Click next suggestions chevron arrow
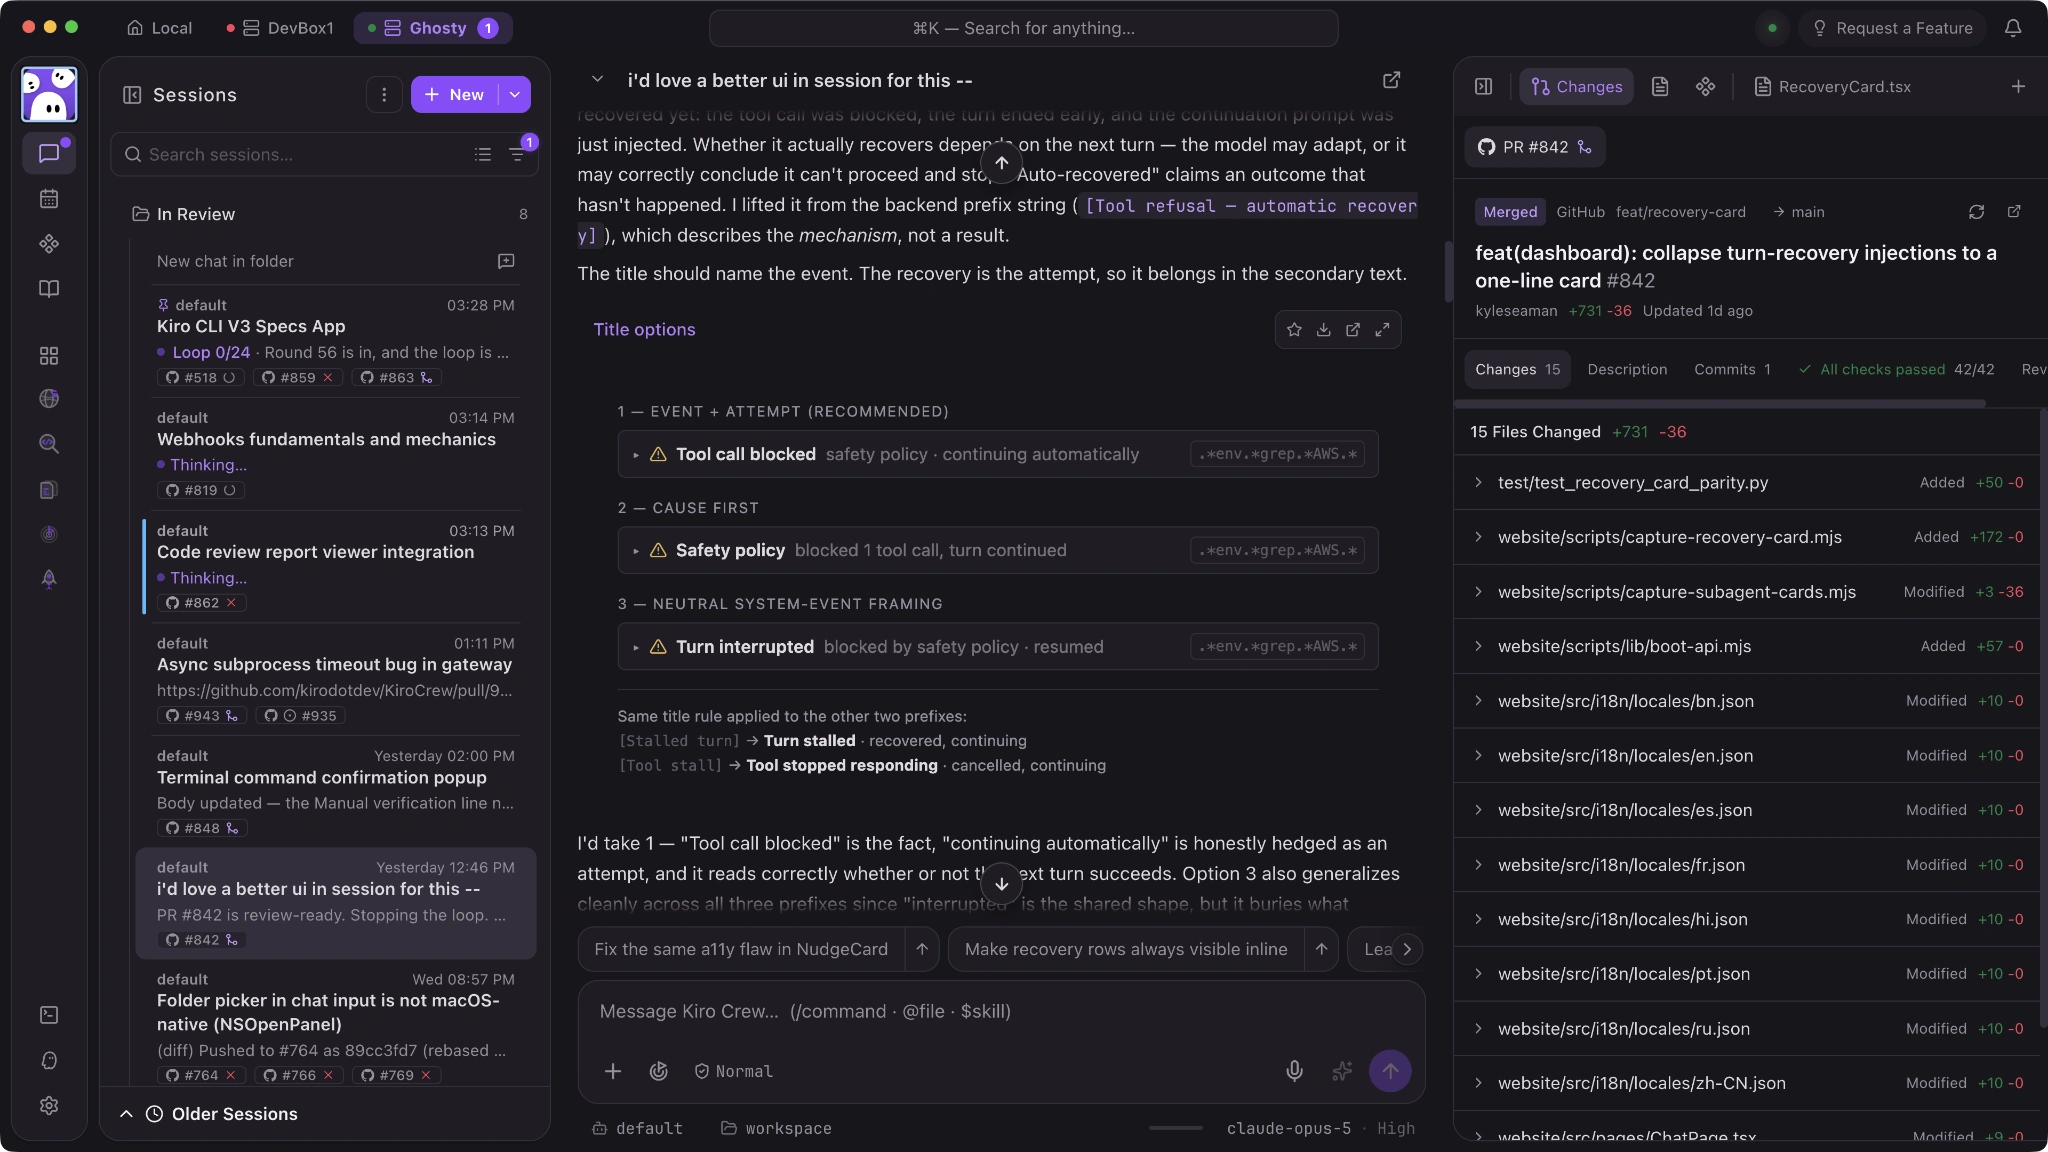The width and height of the screenshot is (2048, 1152). (x=1407, y=949)
